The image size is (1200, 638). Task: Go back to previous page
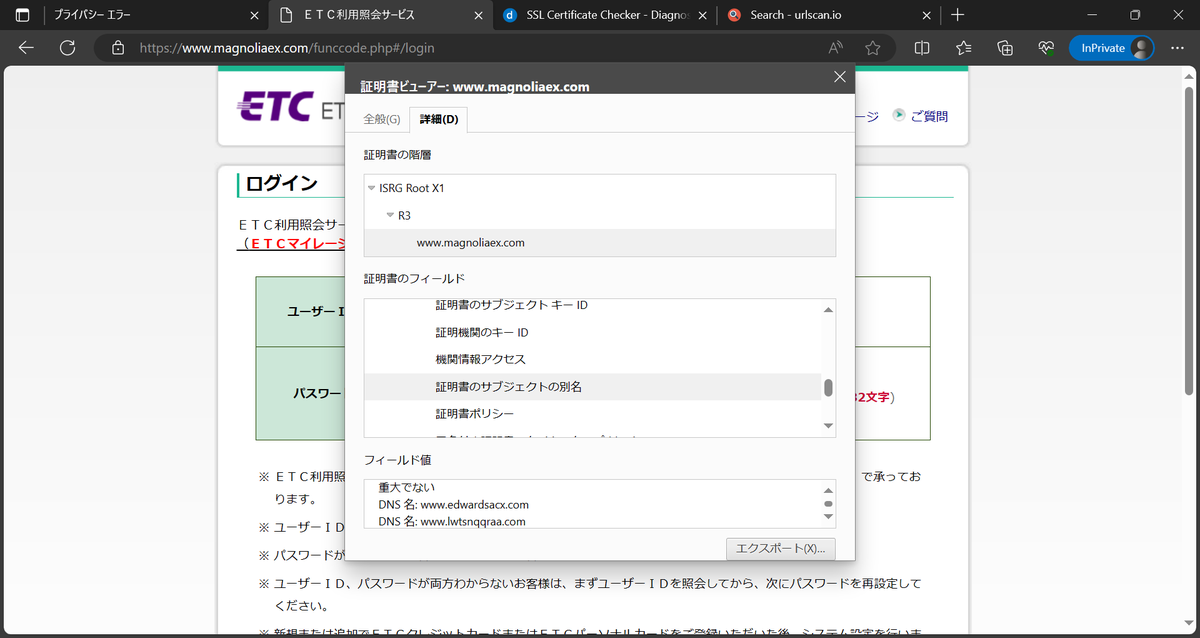(26, 47)
